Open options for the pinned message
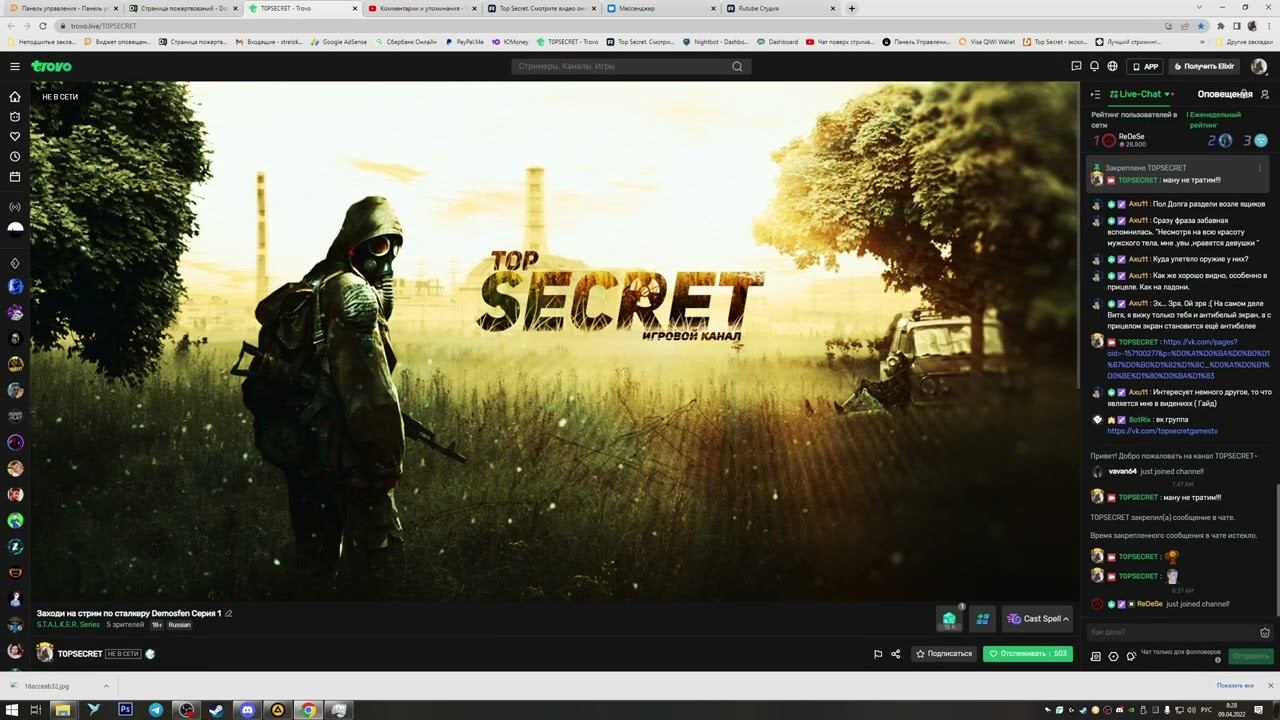1280x720 pixels. click(1259, 168)
